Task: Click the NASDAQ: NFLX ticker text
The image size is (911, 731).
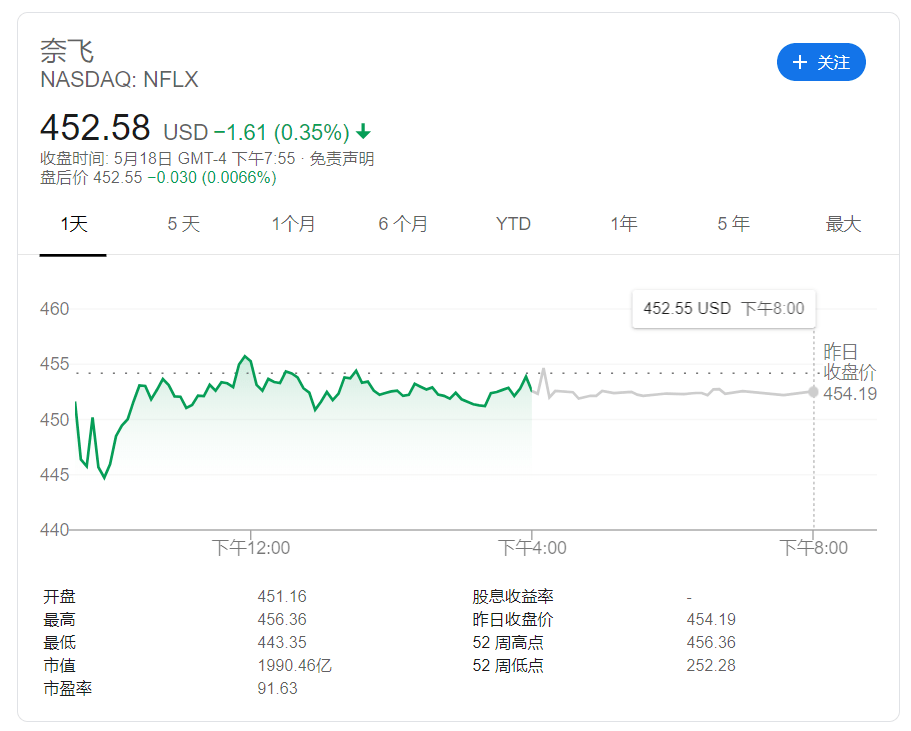Action: click(119, 80)
